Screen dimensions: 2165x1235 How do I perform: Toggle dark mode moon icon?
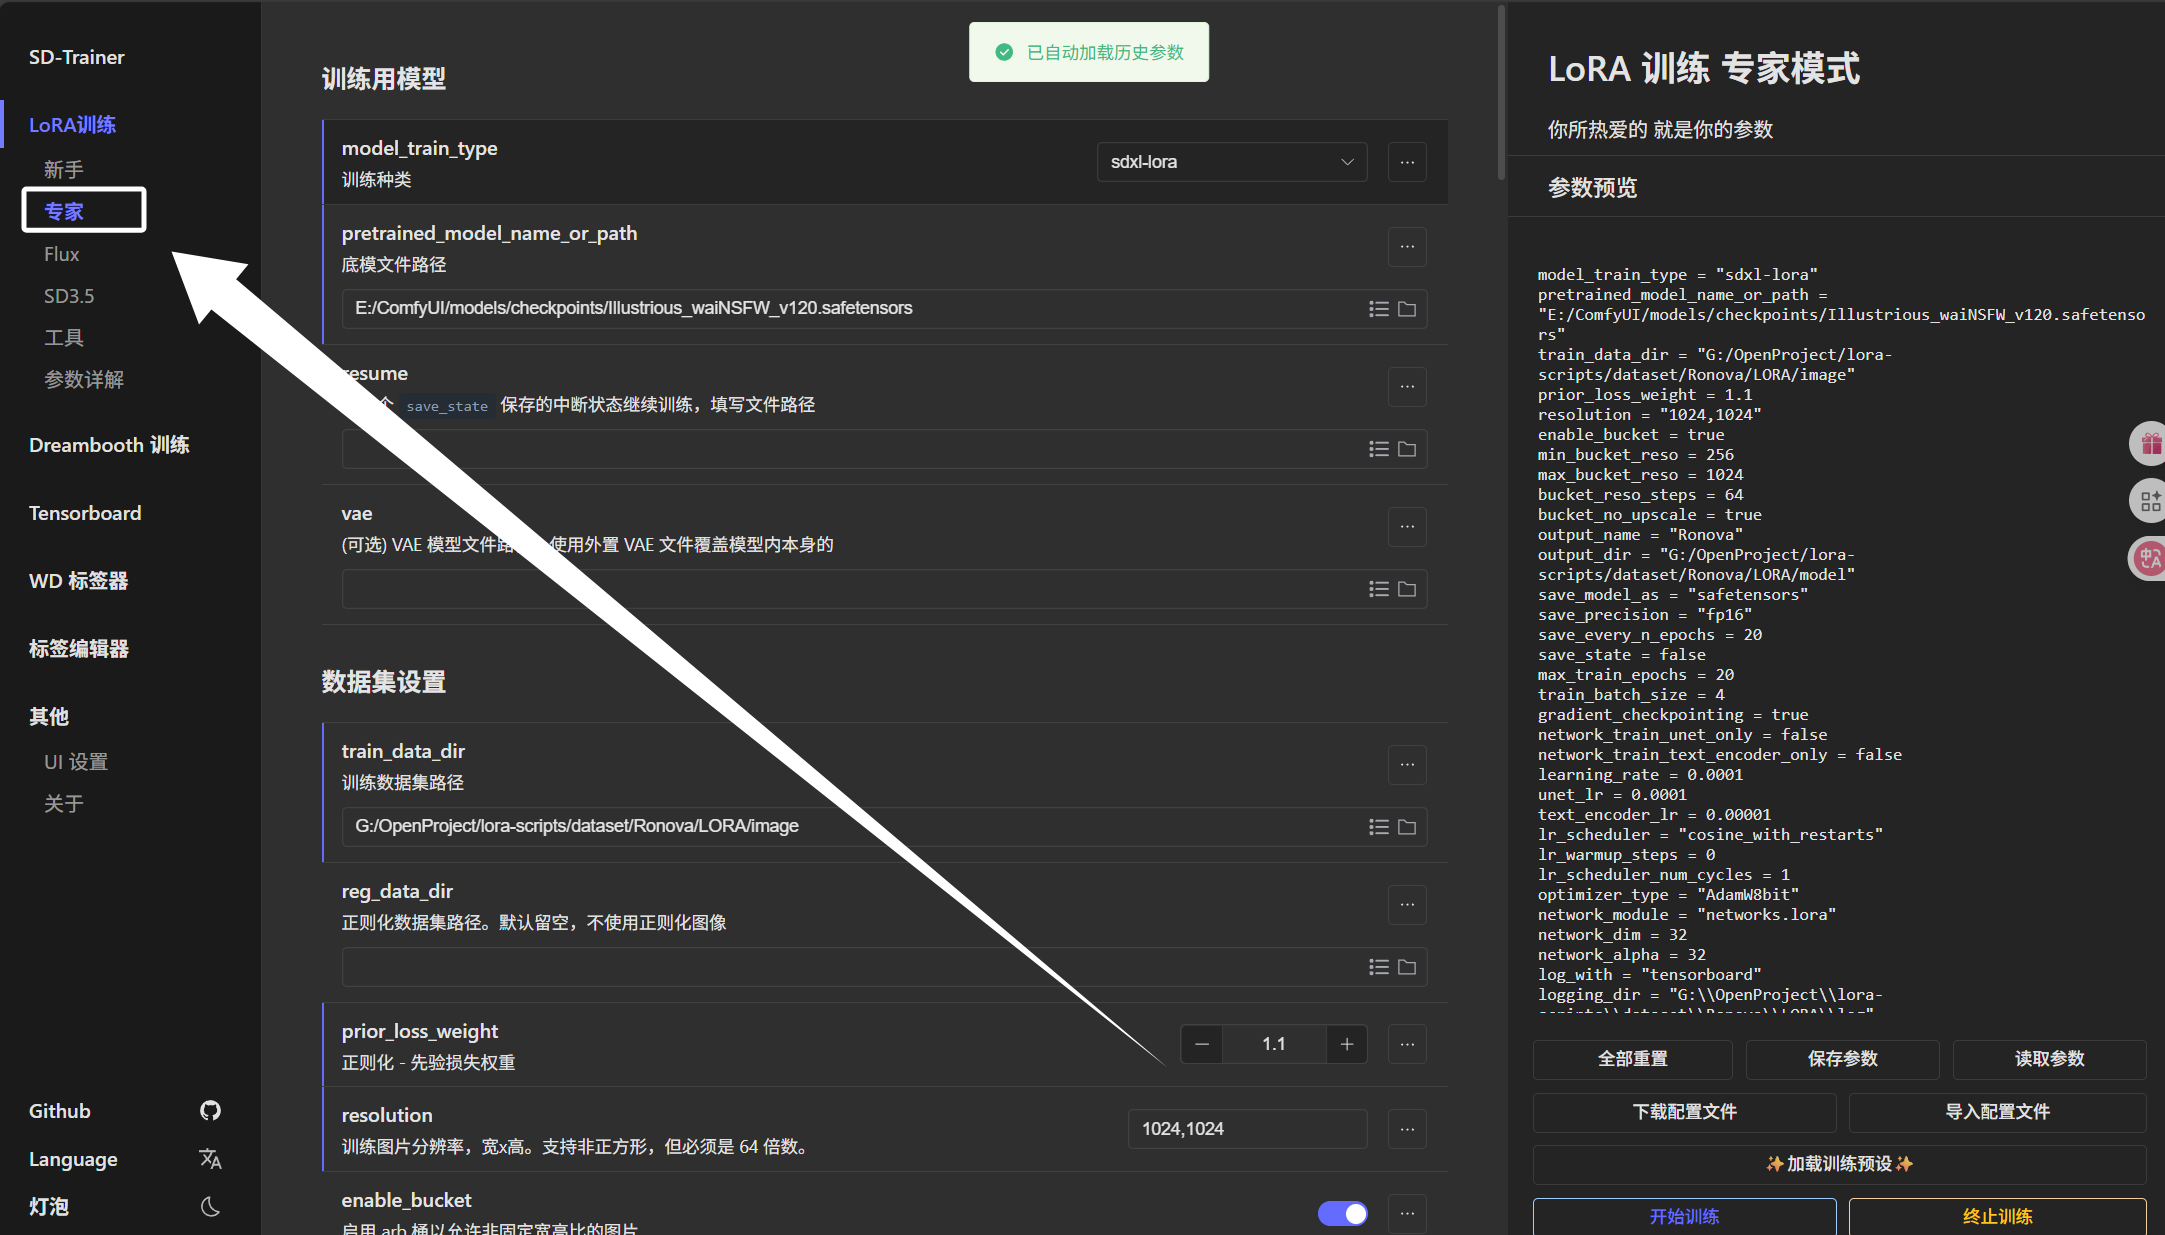click(210, 1206)
